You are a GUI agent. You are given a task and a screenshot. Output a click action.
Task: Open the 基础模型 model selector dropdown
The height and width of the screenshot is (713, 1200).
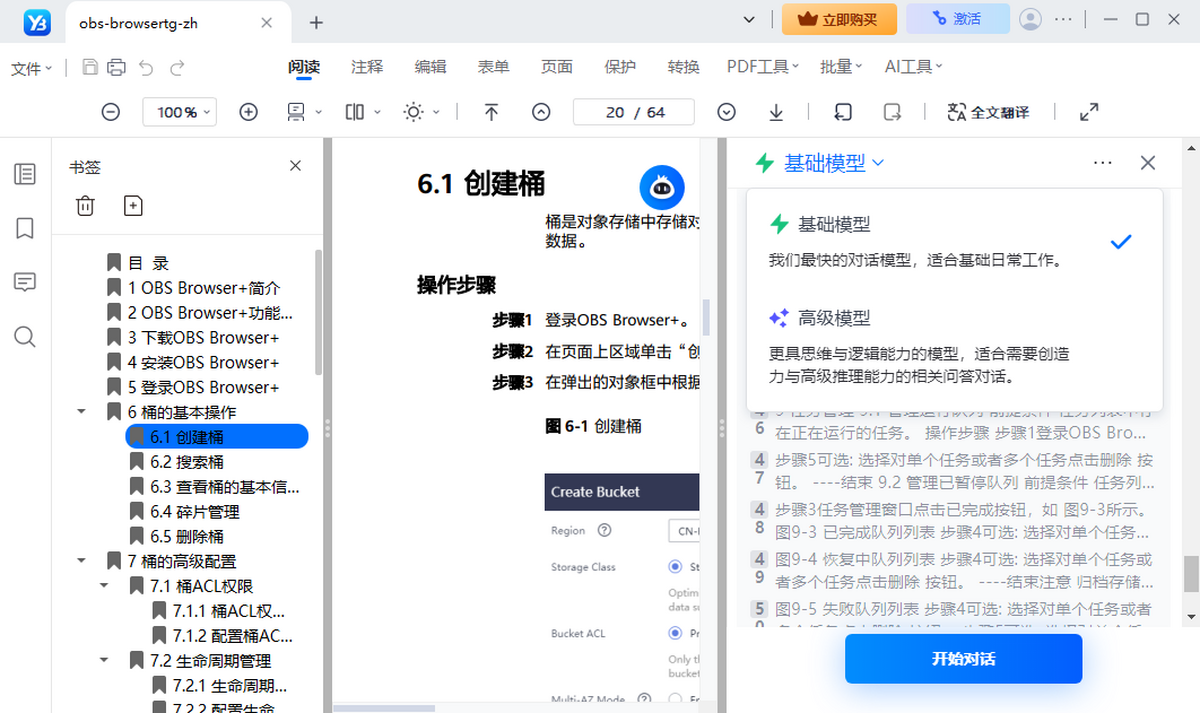[820, 162]
